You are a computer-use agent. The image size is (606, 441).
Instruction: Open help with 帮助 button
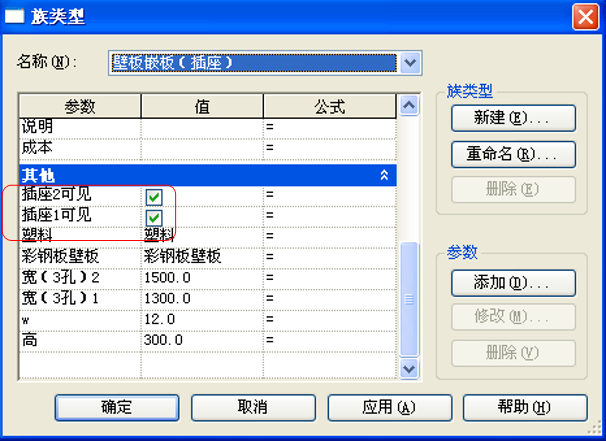(525, 407)
